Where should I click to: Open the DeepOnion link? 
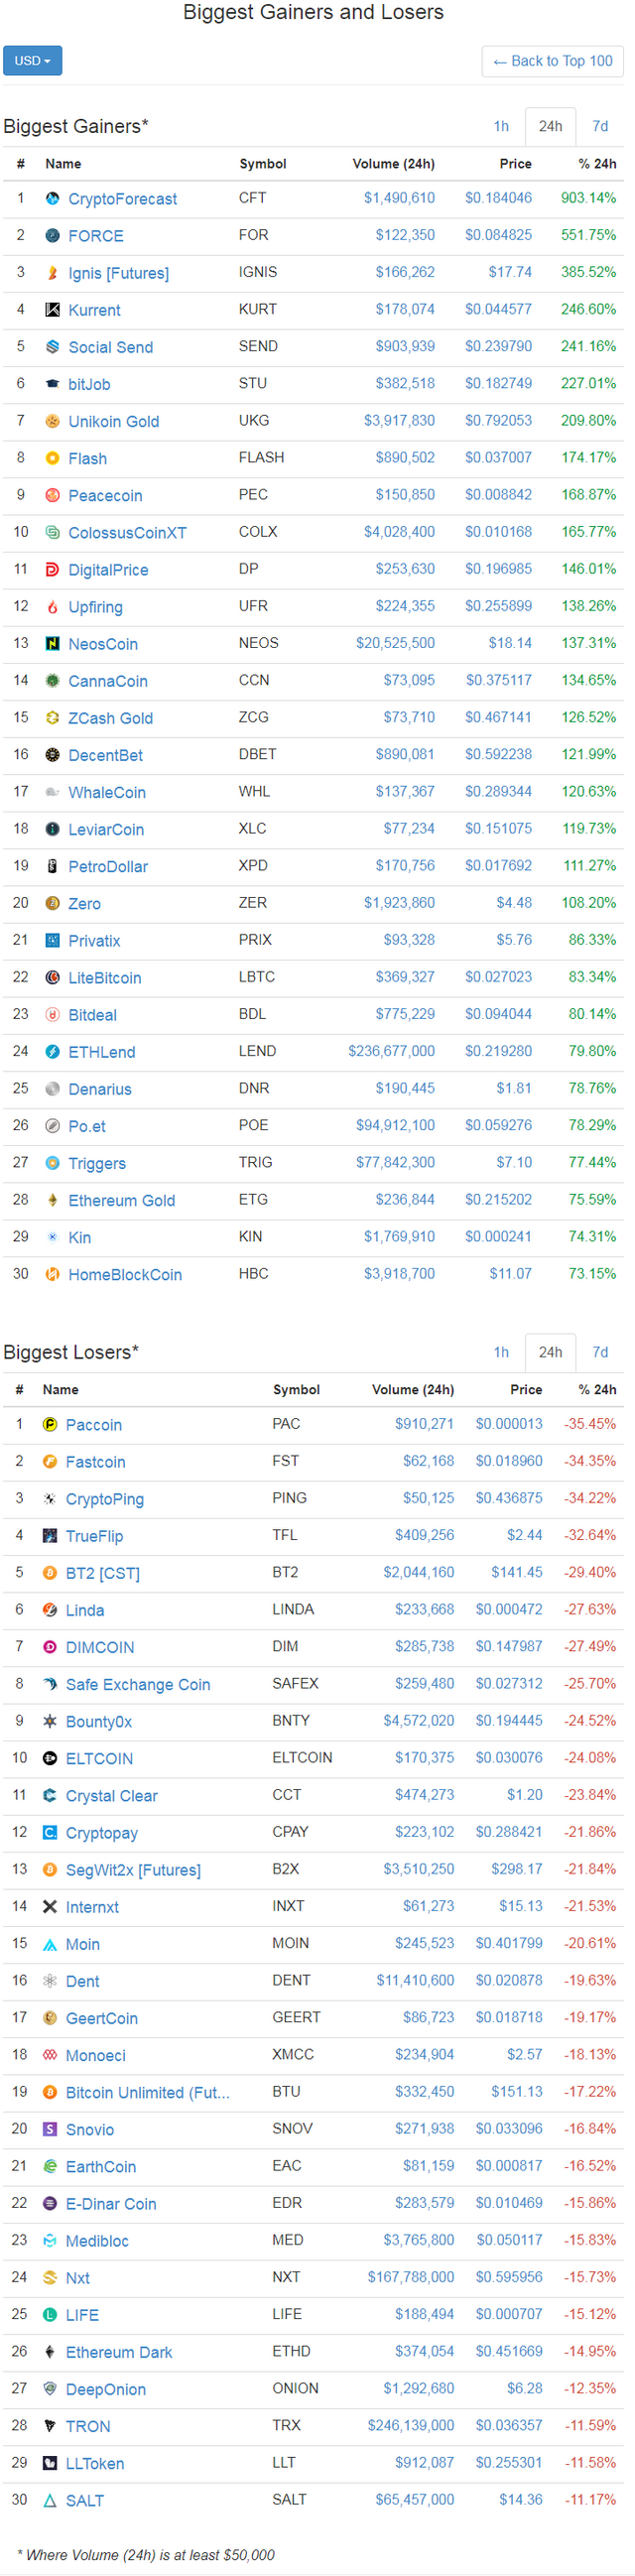pyautogui.click(x=106, y=2389)
